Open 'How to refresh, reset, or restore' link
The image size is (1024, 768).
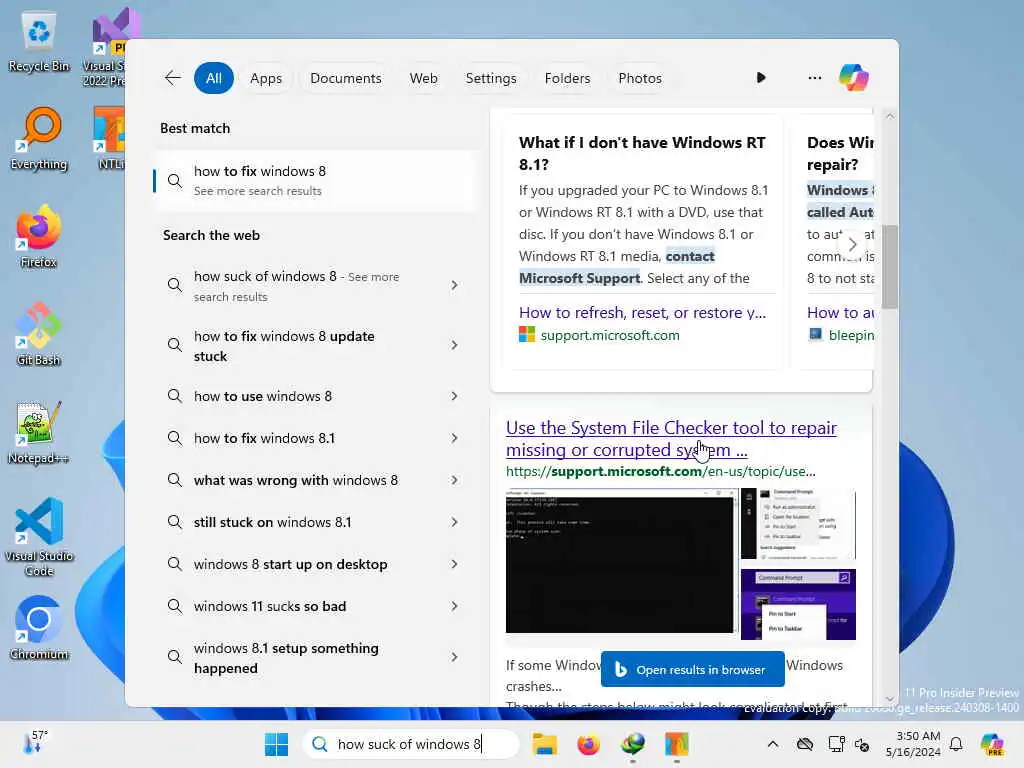(x=643, y=312)
